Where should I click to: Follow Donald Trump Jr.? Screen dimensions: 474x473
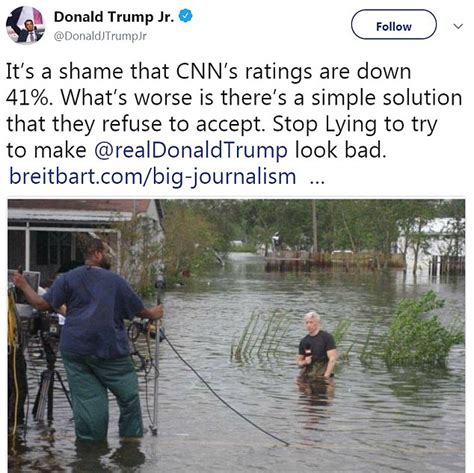pos(394,24)
